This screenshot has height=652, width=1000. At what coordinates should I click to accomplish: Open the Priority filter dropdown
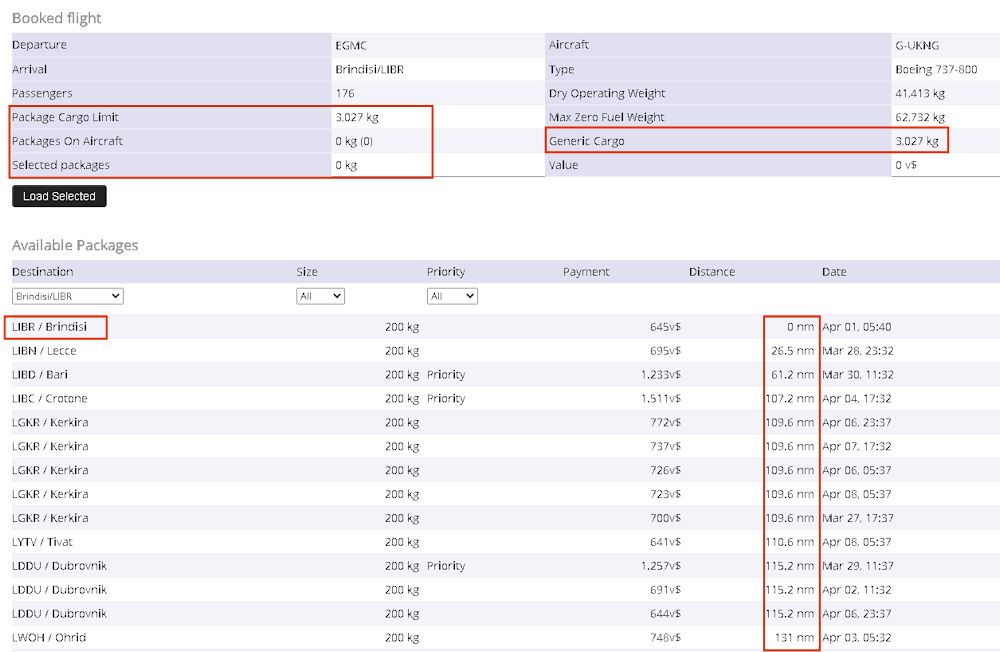pyautogui.click(x=452, y=296)
